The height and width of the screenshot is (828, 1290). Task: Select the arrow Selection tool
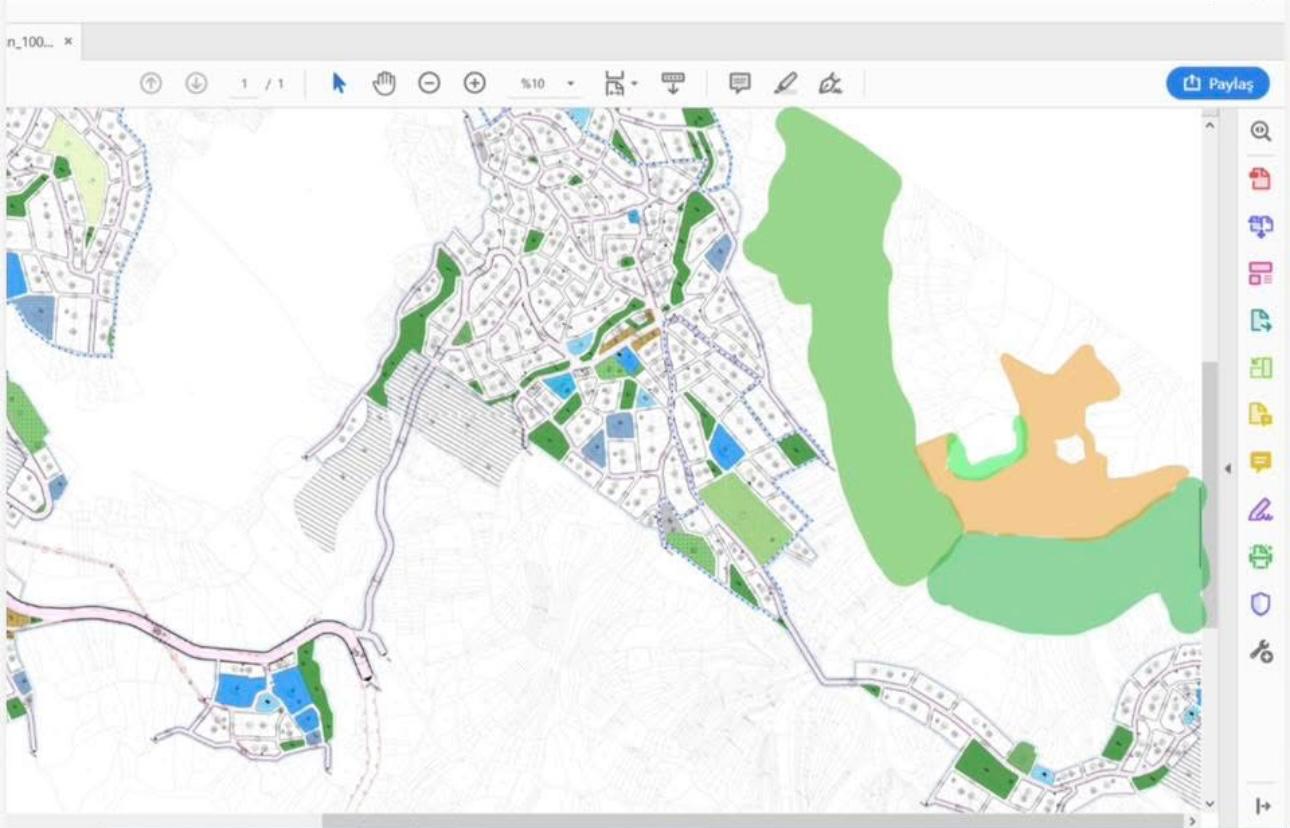[x=339, y=84]
